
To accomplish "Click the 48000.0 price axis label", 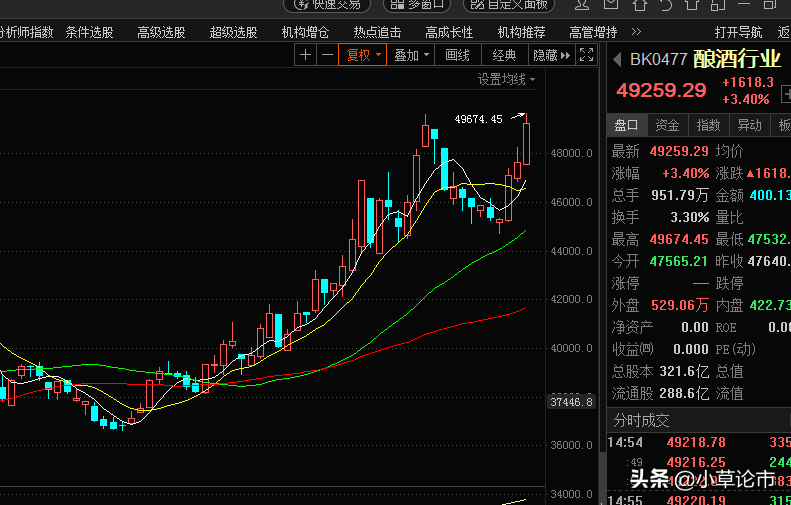I will [572, 153].
